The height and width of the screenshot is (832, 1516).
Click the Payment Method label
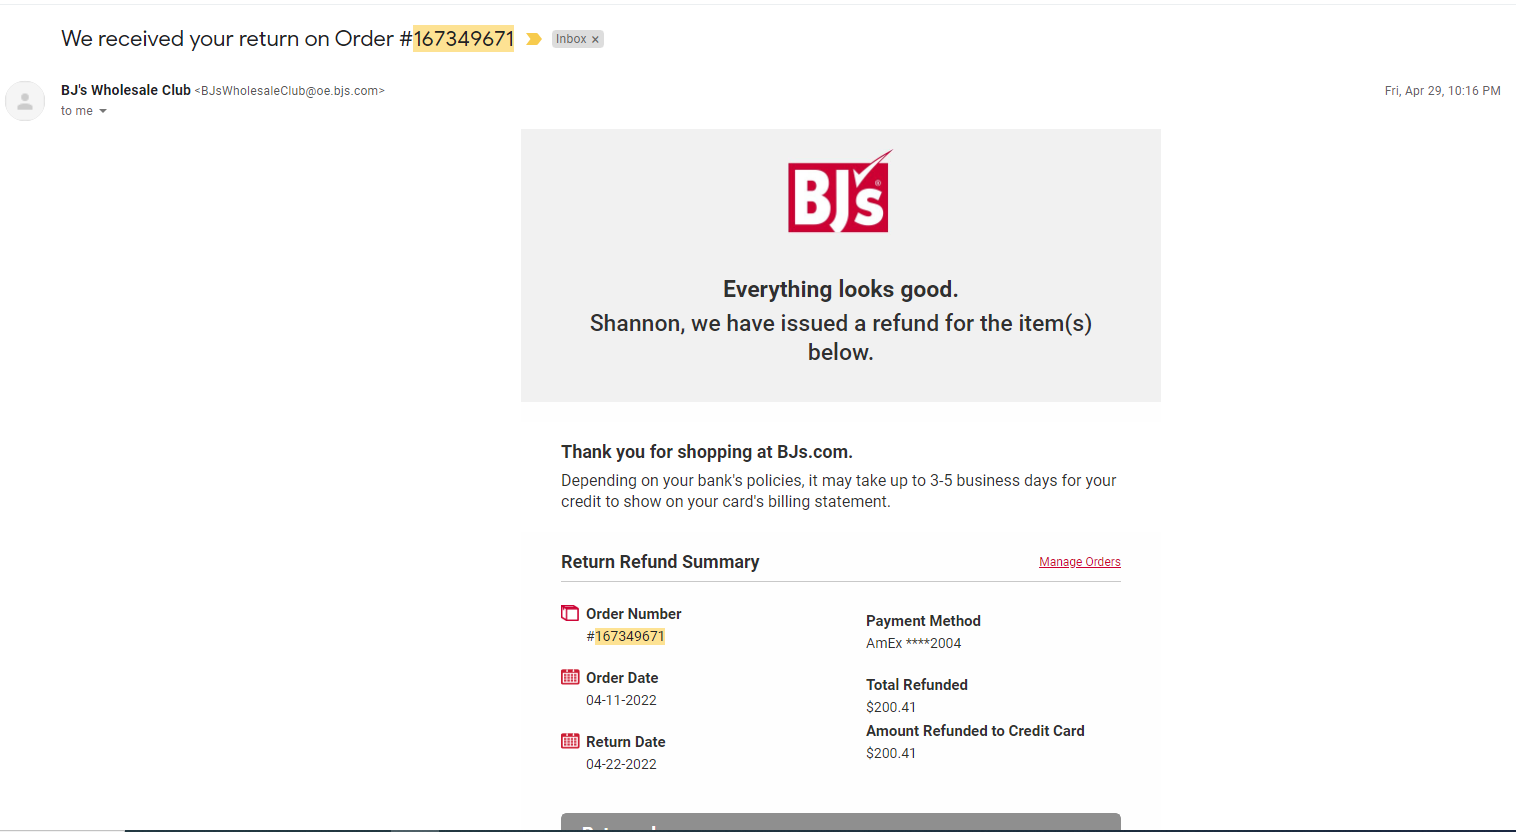923,621
